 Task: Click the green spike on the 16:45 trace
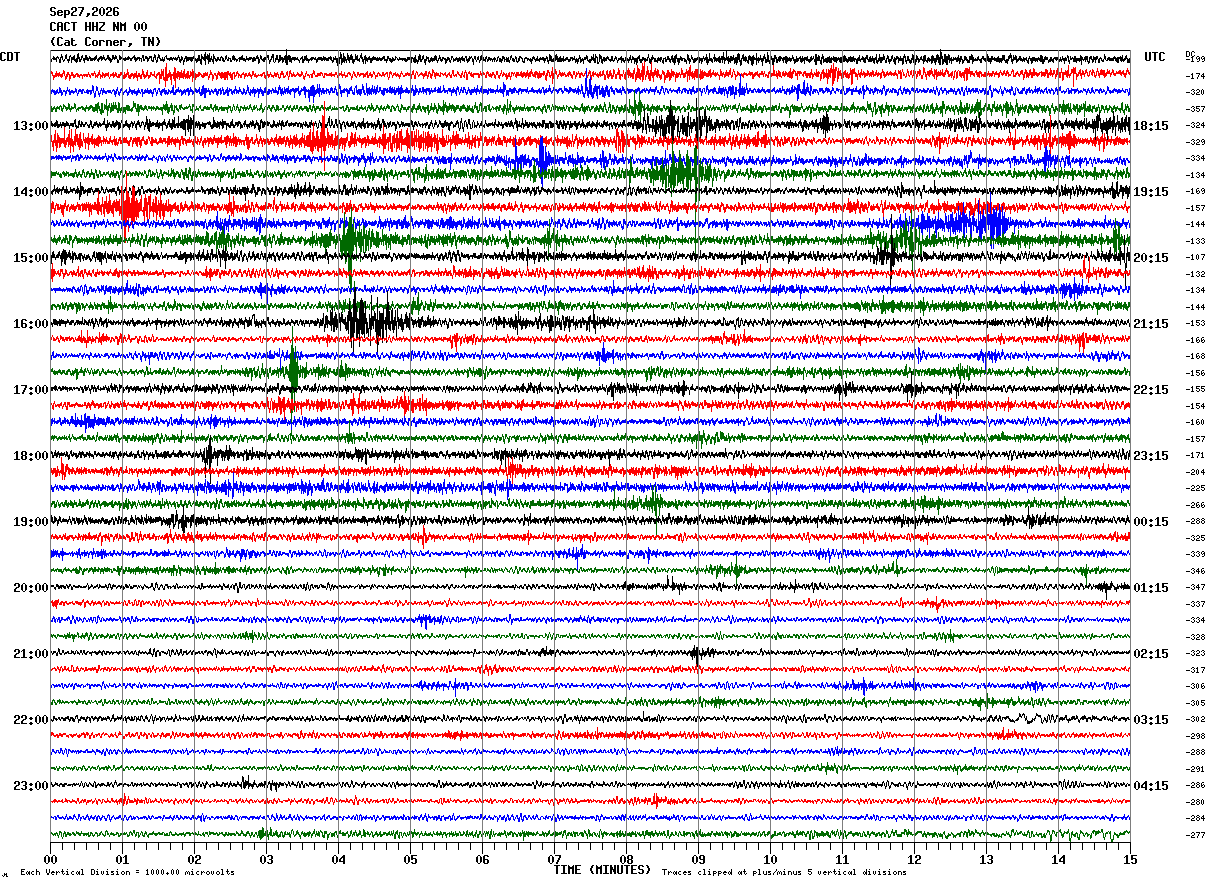[x=293, y=370]
